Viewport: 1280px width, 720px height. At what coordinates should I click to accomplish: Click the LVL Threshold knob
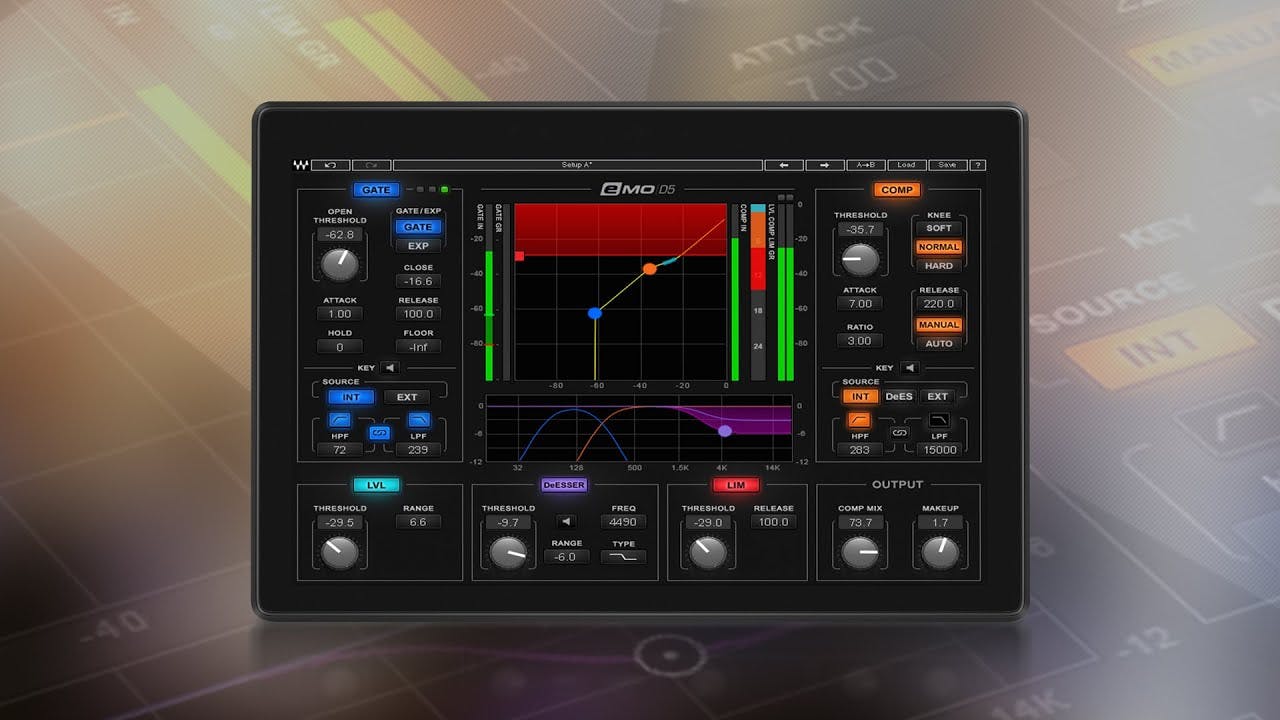point(339,552)
